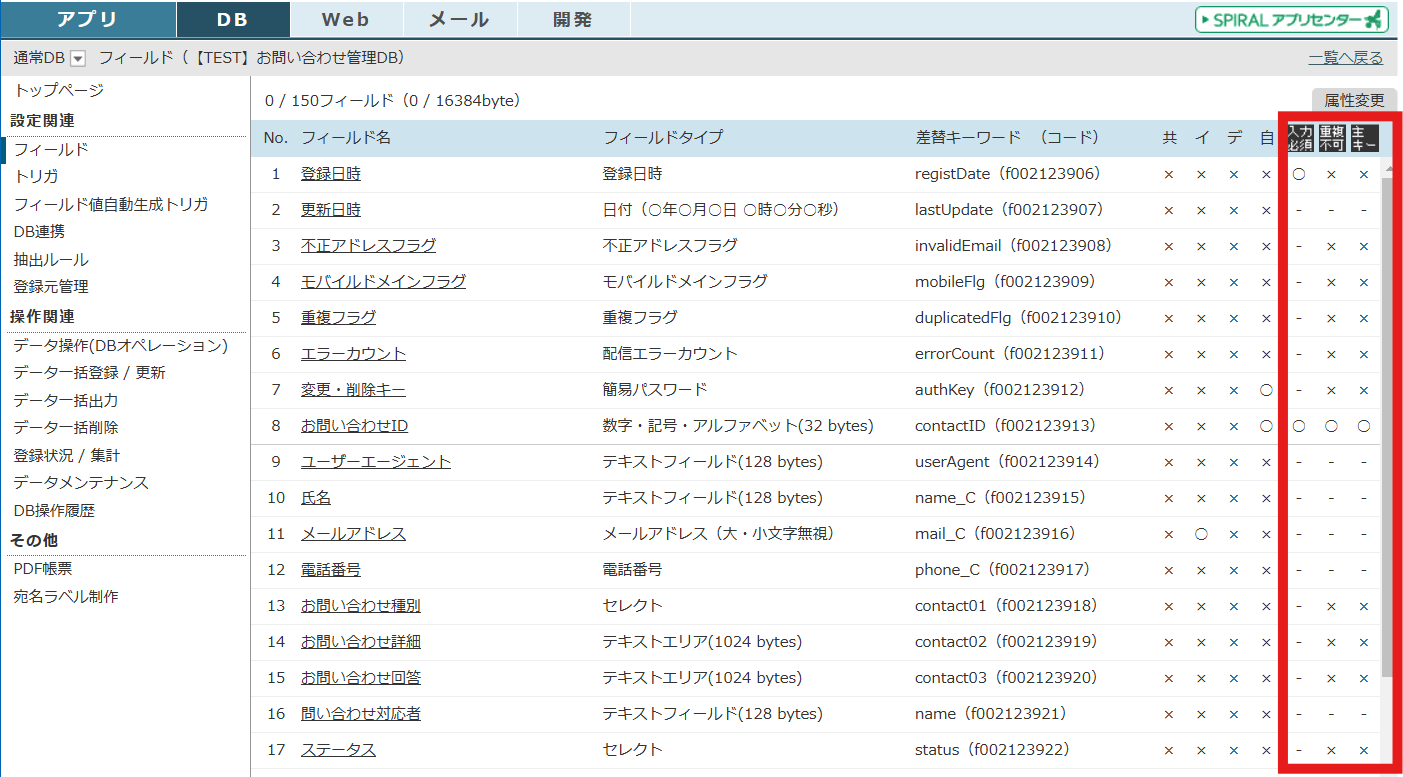The image size is (1403, 777).
Task: Switch to the アプリ tab
Action: click(x=88, y=19)
